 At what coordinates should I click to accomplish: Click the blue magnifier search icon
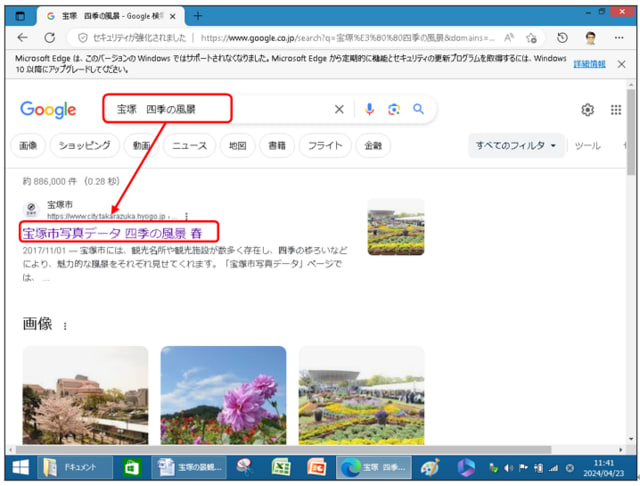(x=419, y=110)
